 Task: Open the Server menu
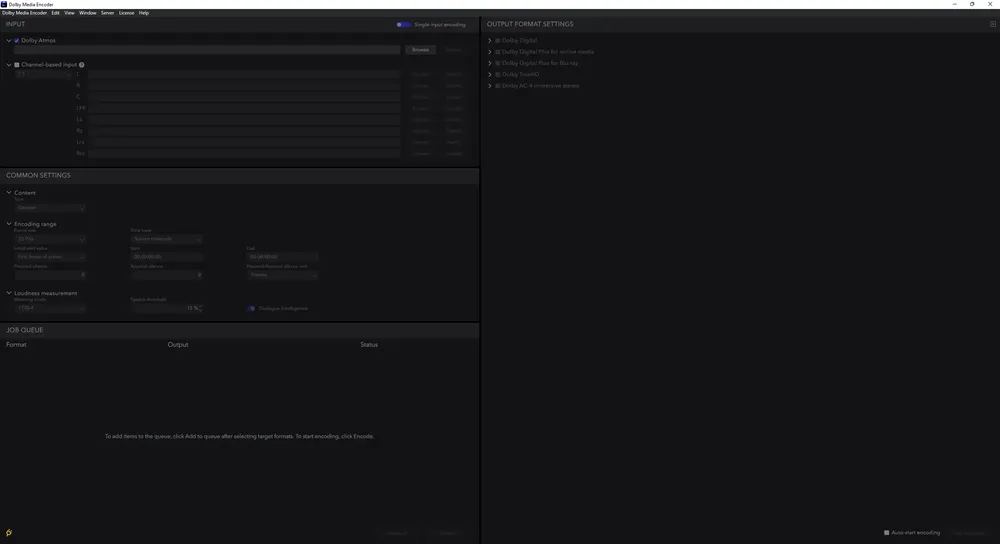(x=107, y=13)
